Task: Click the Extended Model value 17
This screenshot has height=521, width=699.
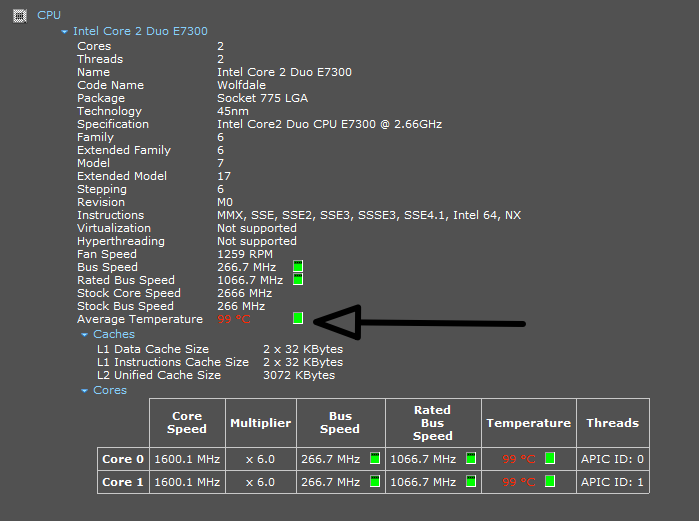Action: (224, 176)
